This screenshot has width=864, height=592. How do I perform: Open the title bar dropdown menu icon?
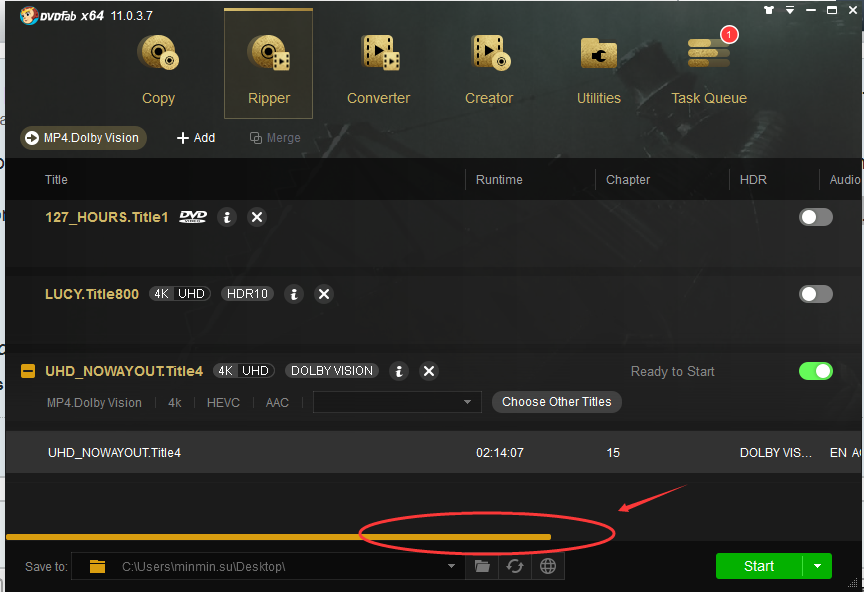(x=790, y=10)
